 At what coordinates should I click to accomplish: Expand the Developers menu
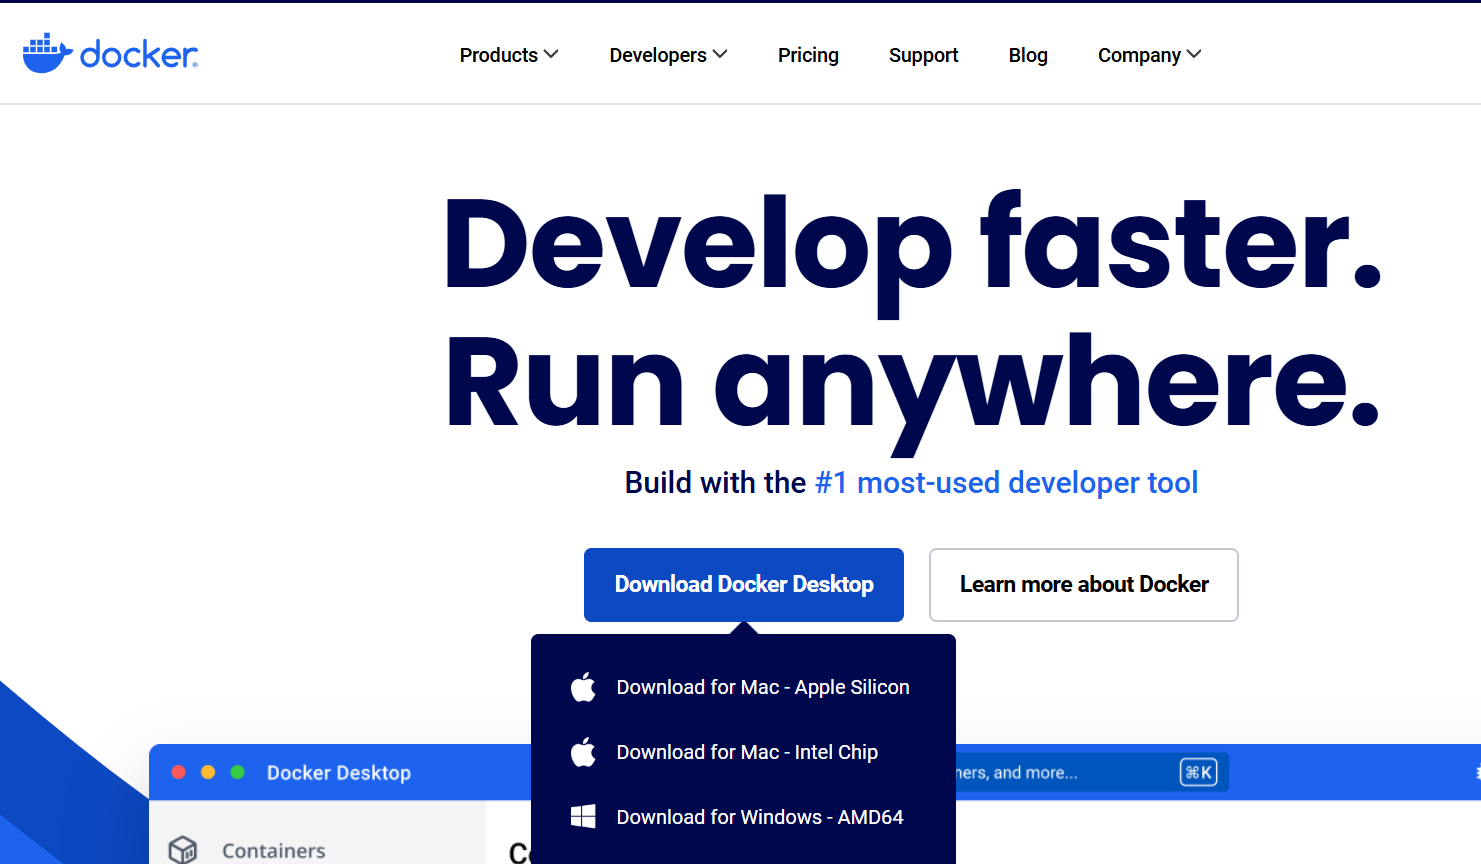[668, 55]
